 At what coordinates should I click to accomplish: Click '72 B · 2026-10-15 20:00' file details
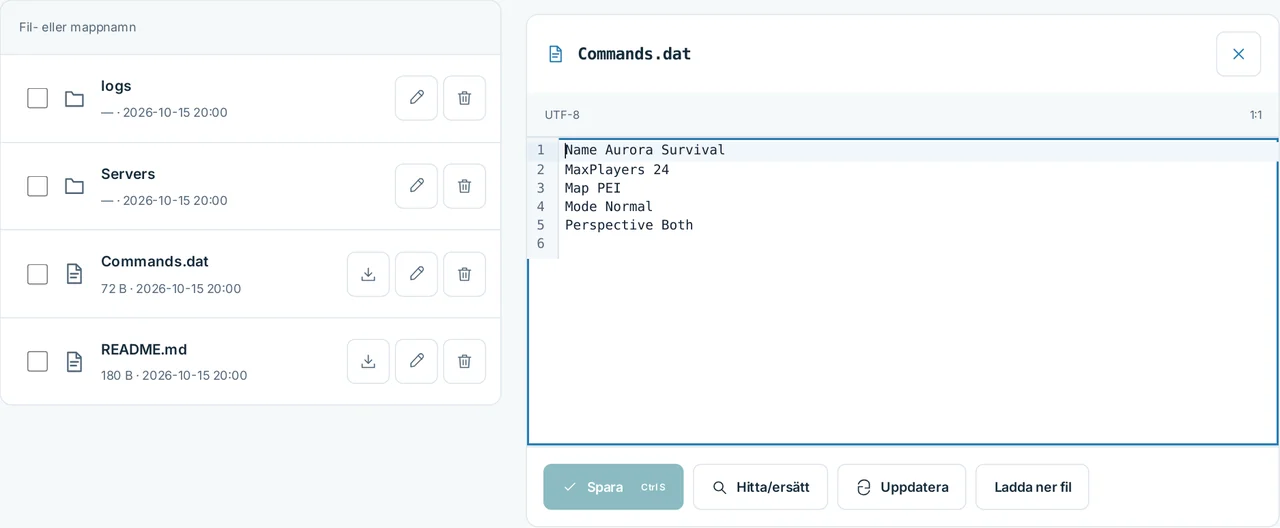171,288
